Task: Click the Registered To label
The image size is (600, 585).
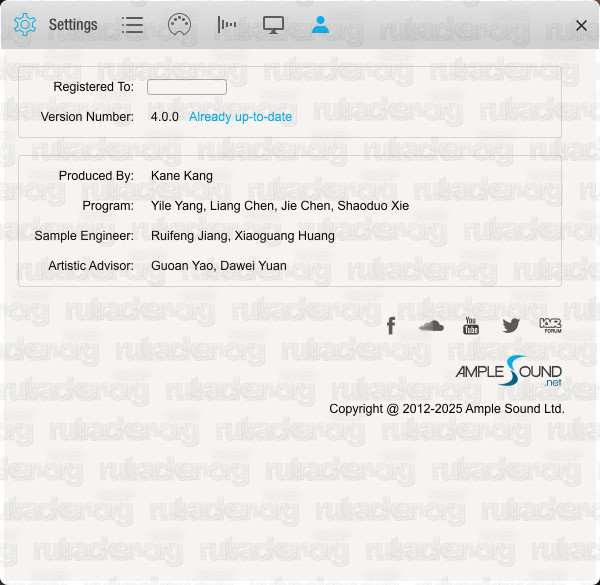Action: (93, 87)
